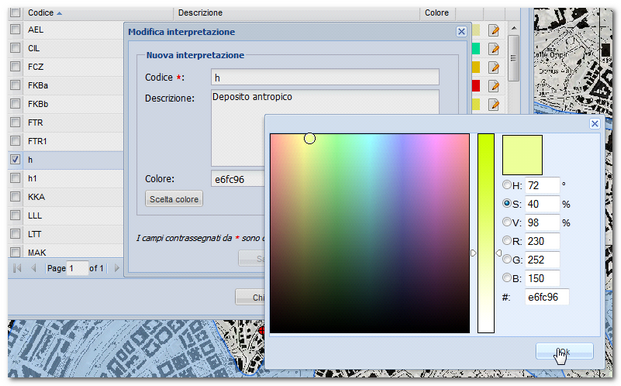Click the Codice input field containing h
Viewport: 621px width, 386px height.
325,77
